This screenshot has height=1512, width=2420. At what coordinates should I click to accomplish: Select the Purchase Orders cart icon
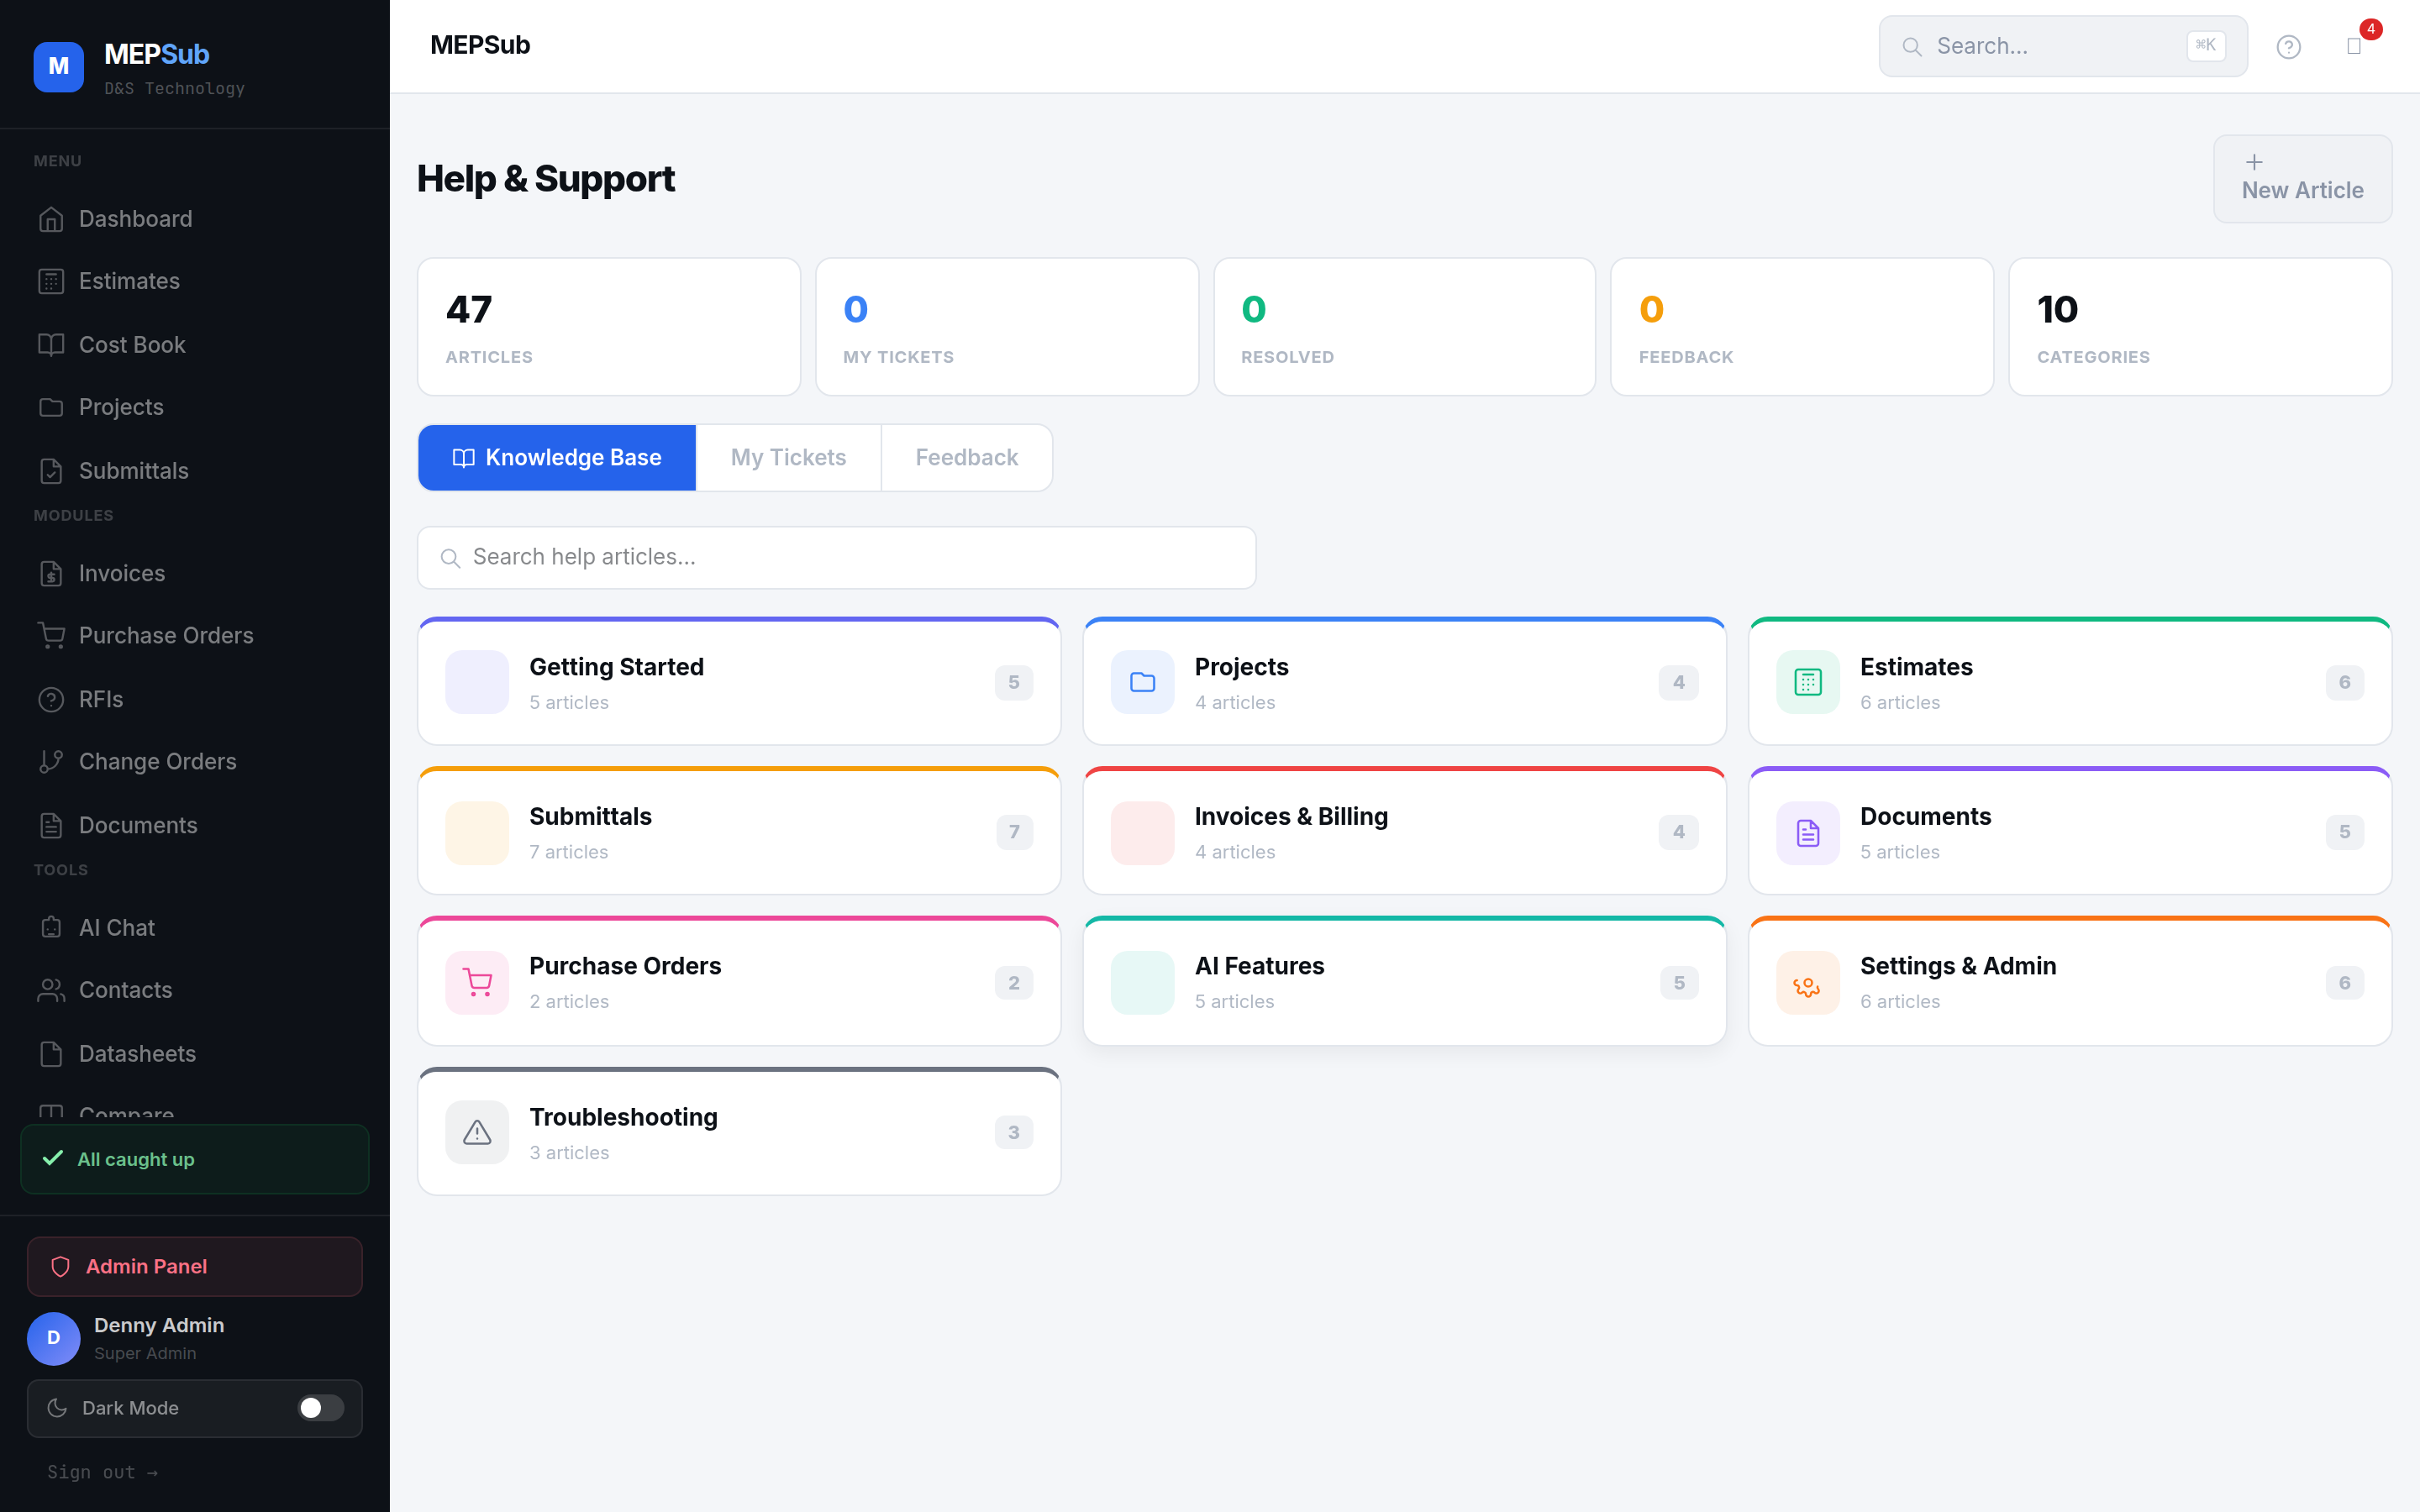click(x=52, y=635)
